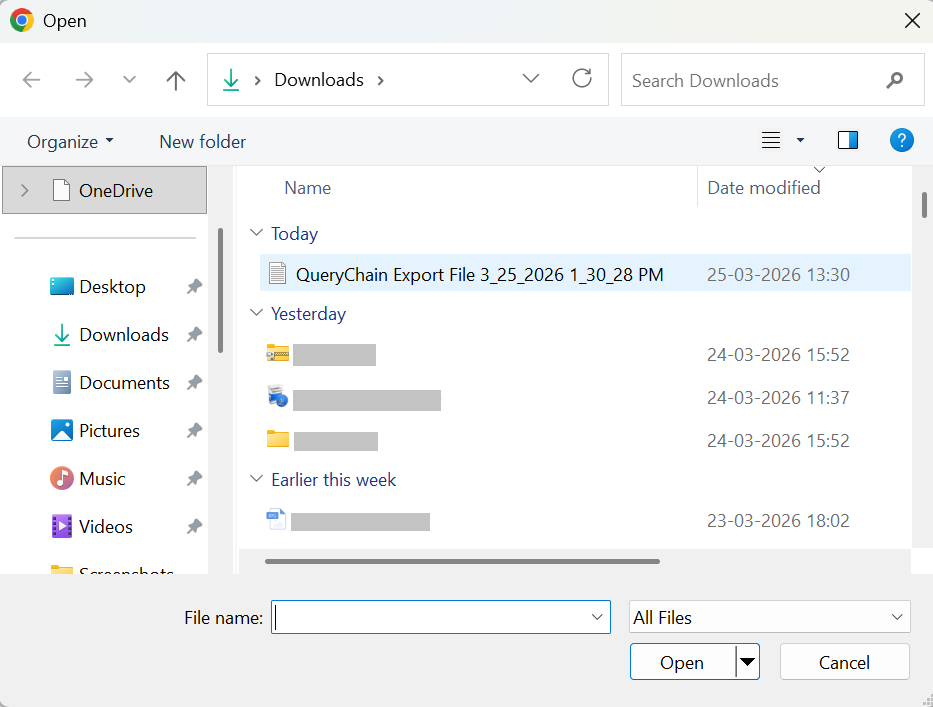Collapse the Today group

pos(256,233)
